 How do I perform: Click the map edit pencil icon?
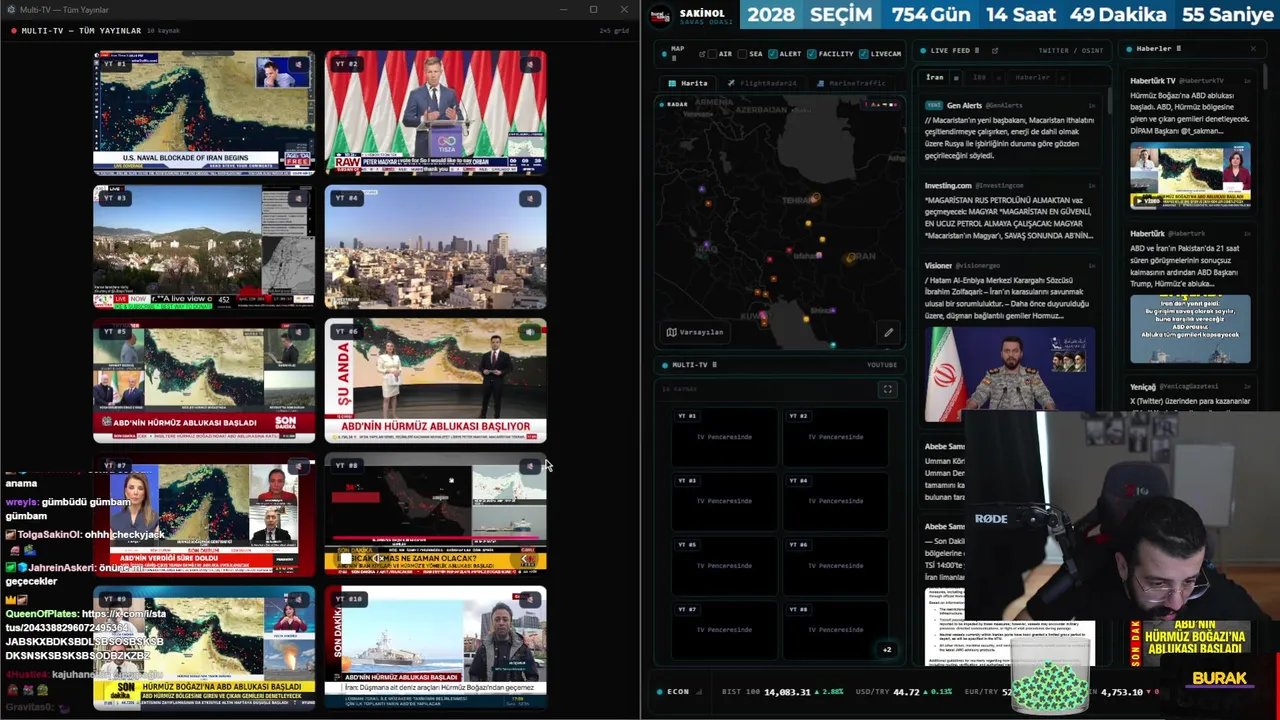pyautogui.click(x=888, y=333)
